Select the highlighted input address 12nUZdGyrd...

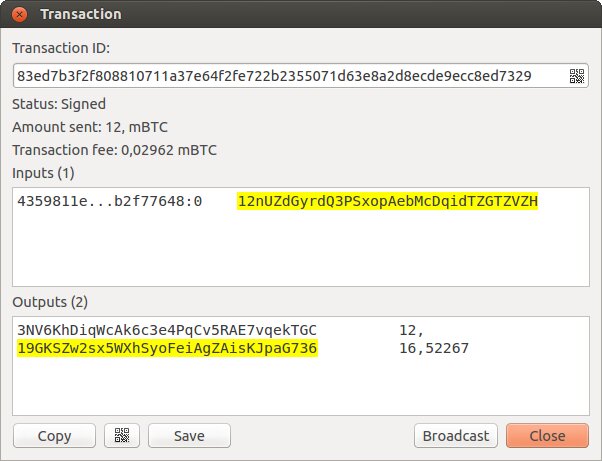point(388,201)
